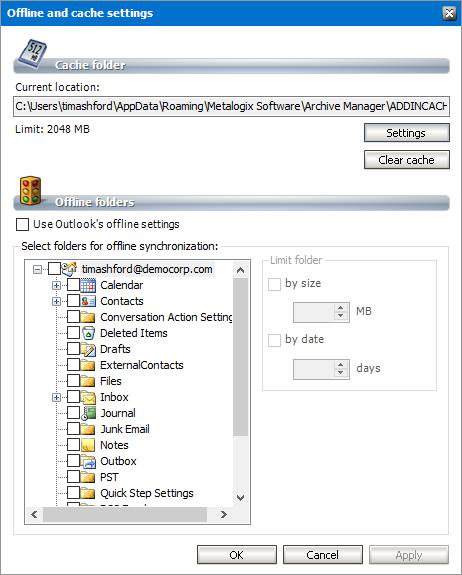Check the Journal folder checkbox

click(x=73, y=413)
